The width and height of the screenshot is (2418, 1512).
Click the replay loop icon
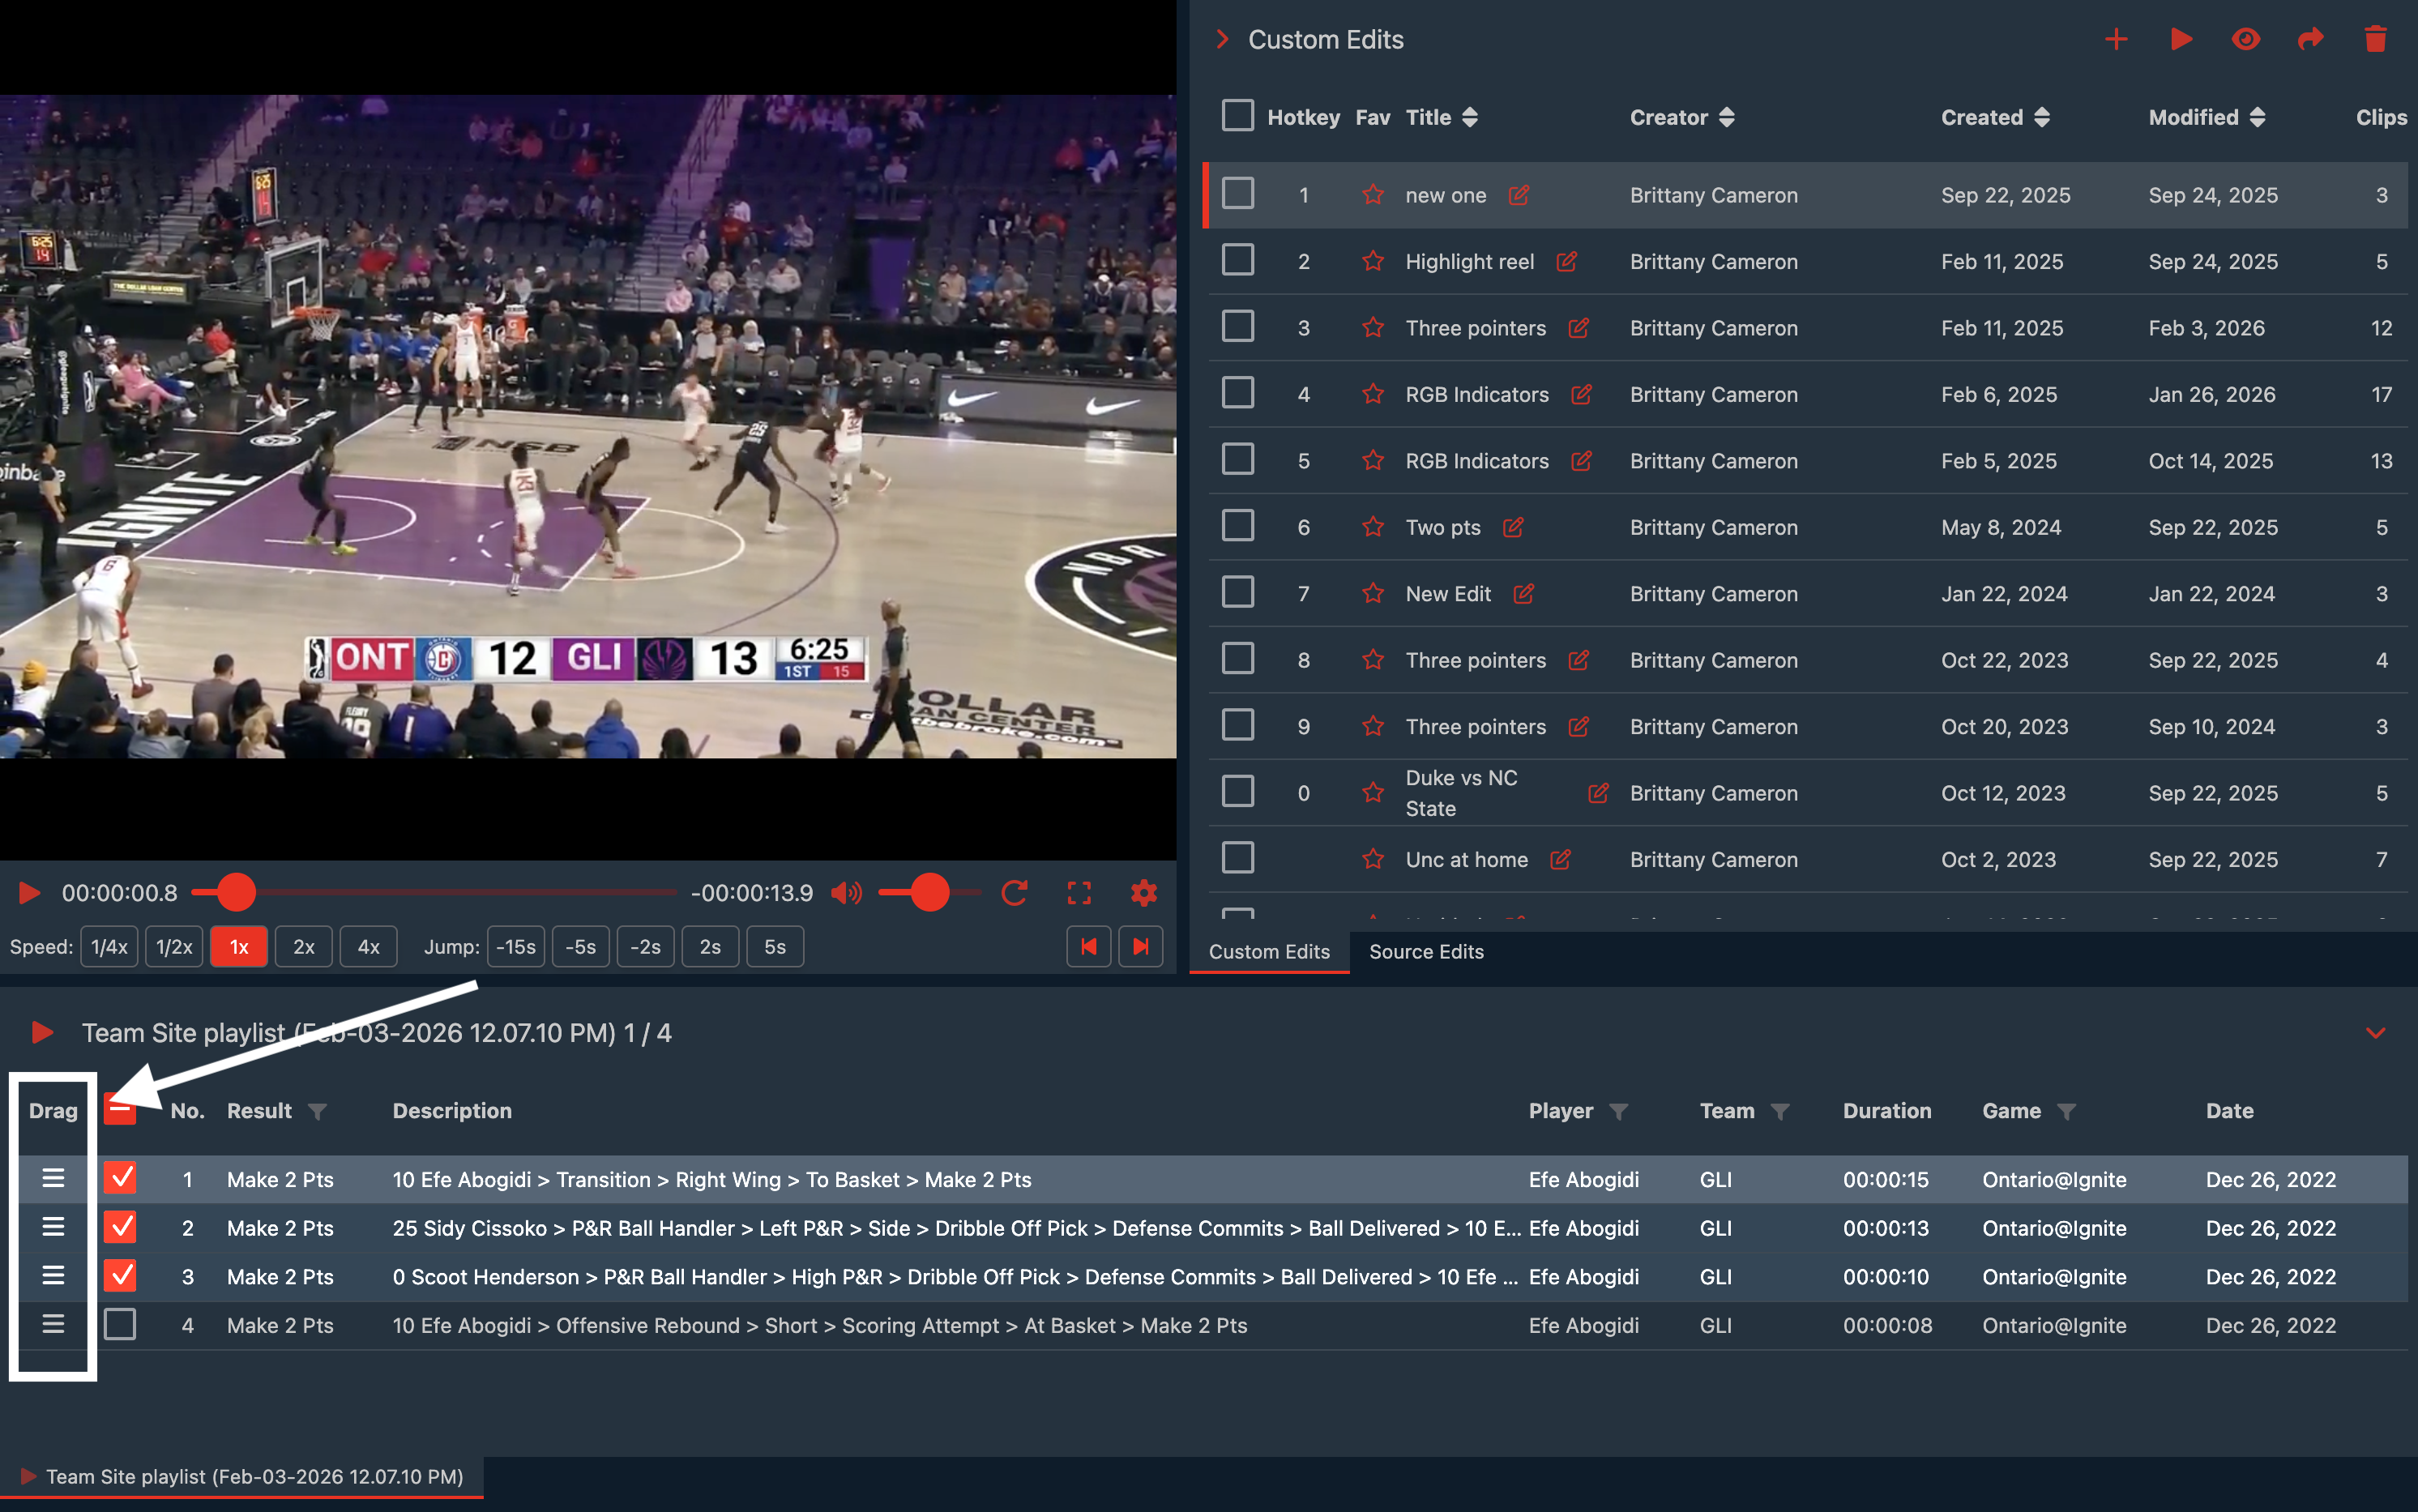point(1014,892)
